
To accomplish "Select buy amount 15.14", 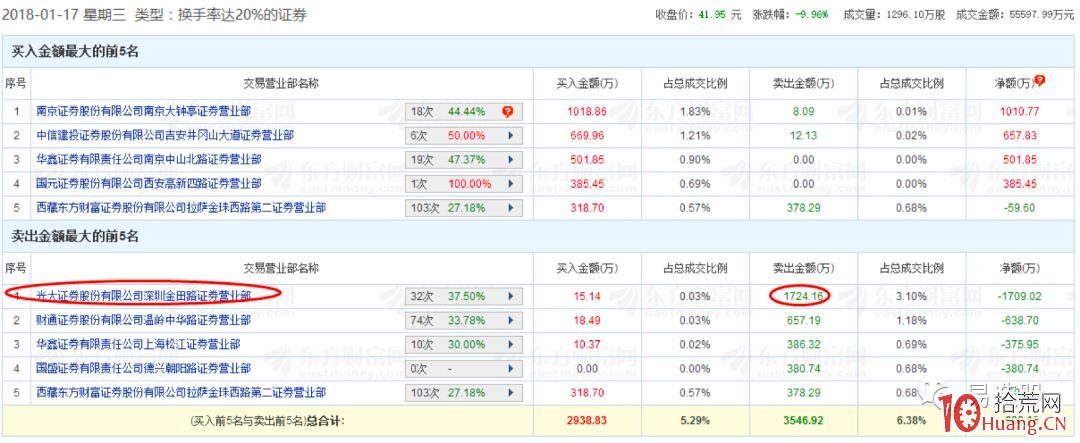I will pos(587,296).
